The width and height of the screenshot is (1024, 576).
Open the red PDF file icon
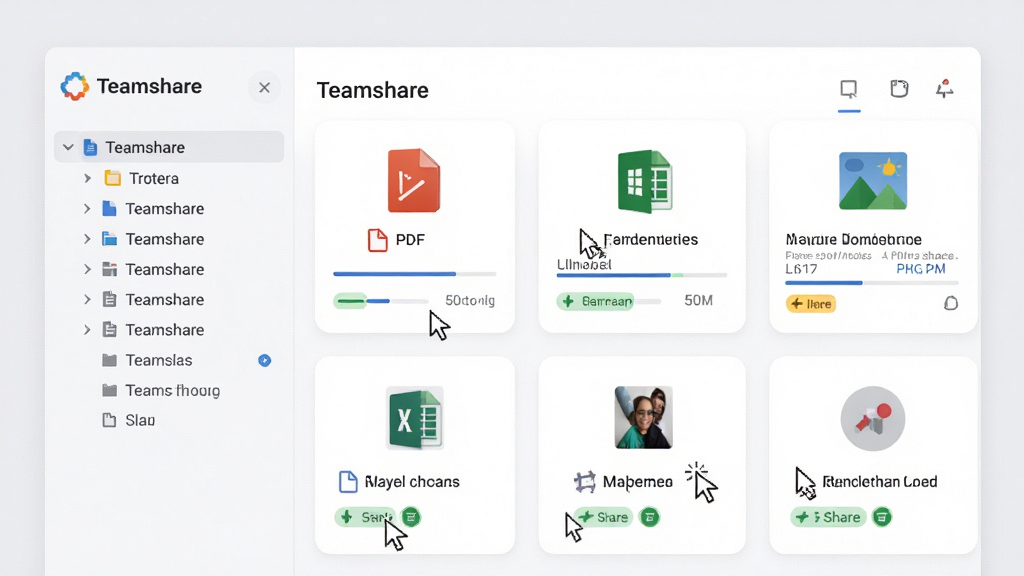pos(414,181)
